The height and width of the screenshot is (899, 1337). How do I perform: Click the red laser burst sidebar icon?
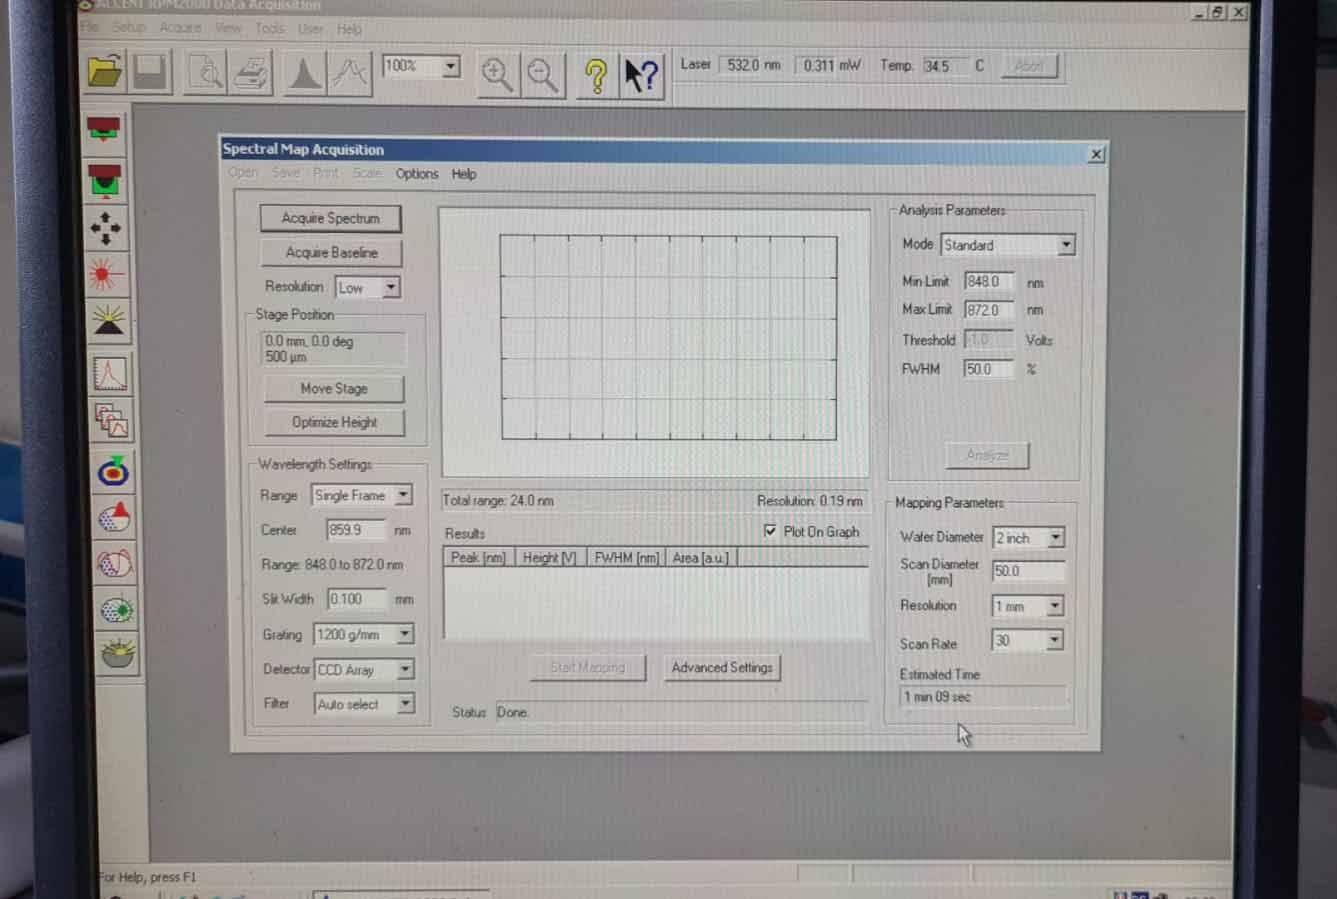tap(106, 274)
